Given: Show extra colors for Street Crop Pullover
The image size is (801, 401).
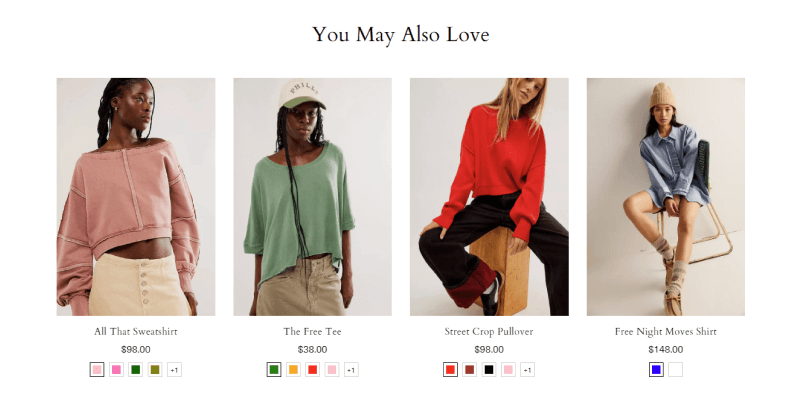Looking at the screenshot, I should tap(528, 369).
